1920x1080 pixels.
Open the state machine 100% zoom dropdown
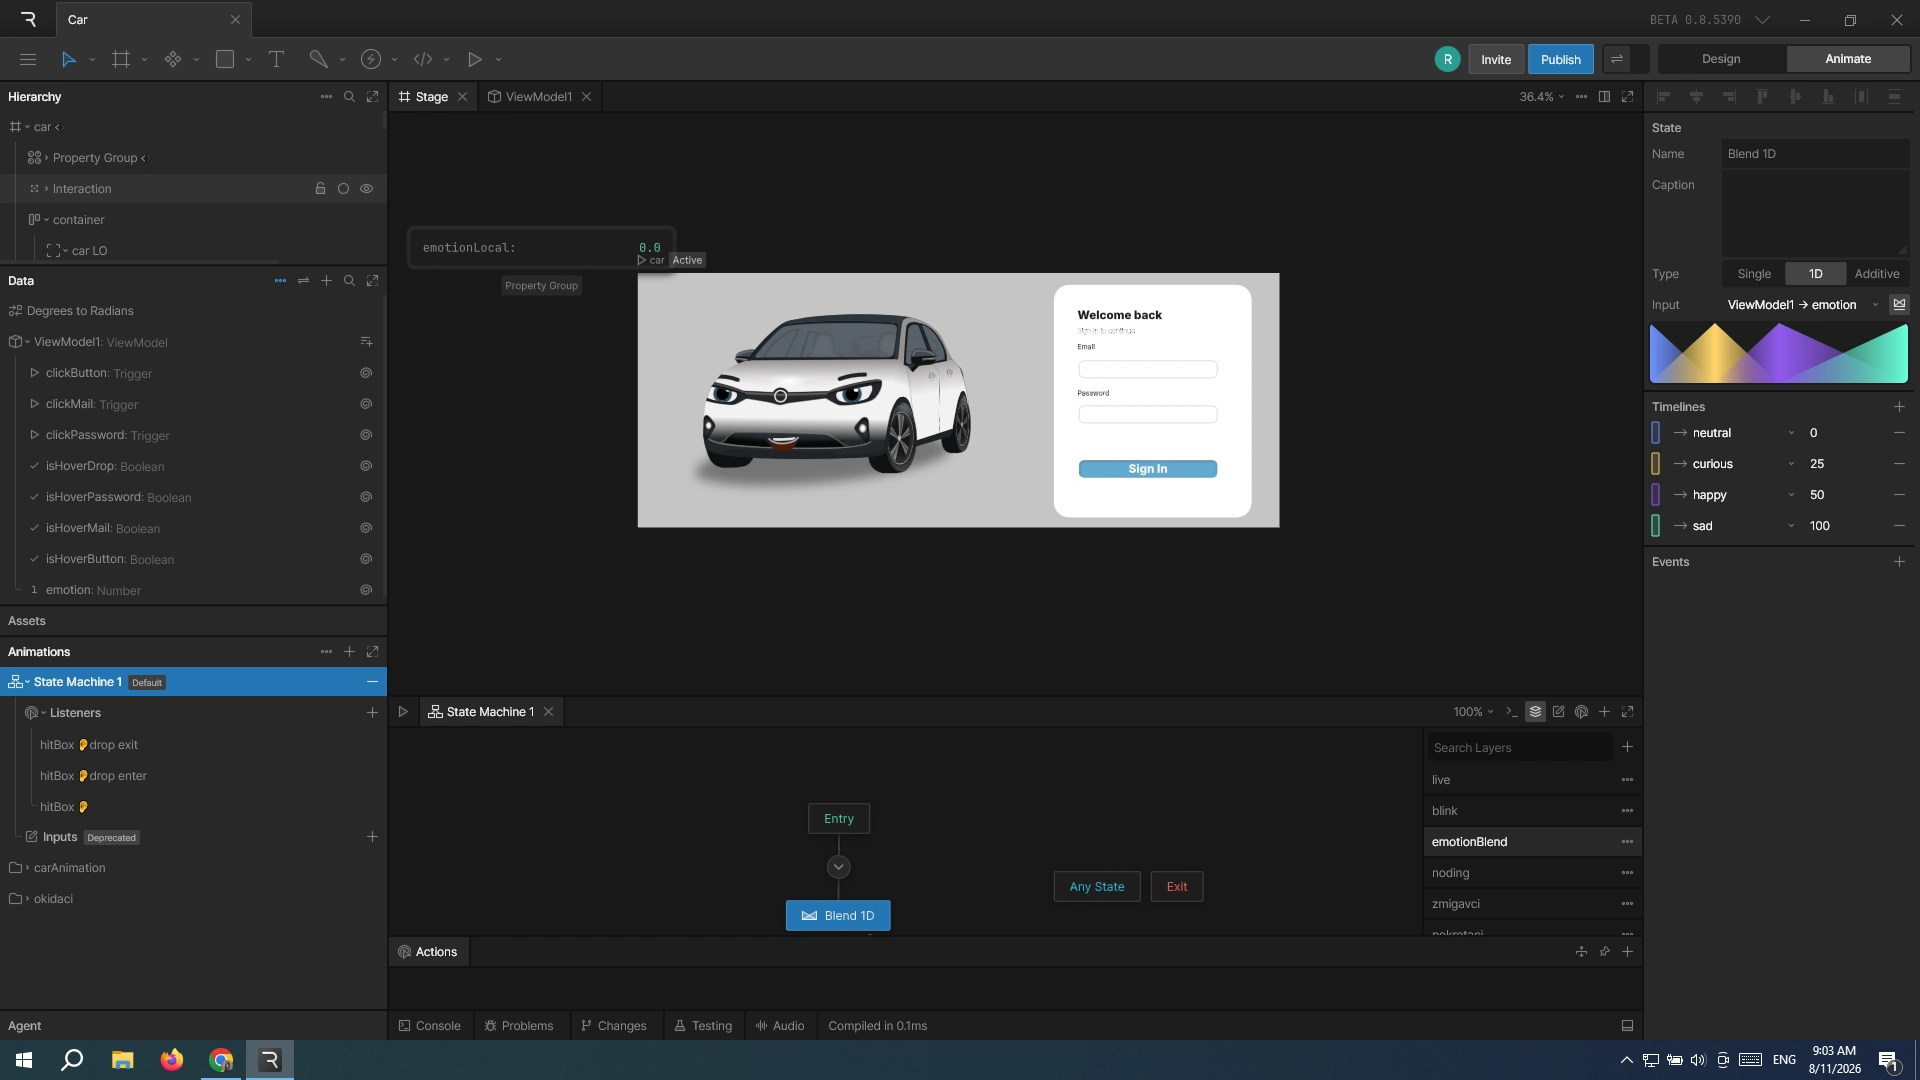click(1473, 712)
